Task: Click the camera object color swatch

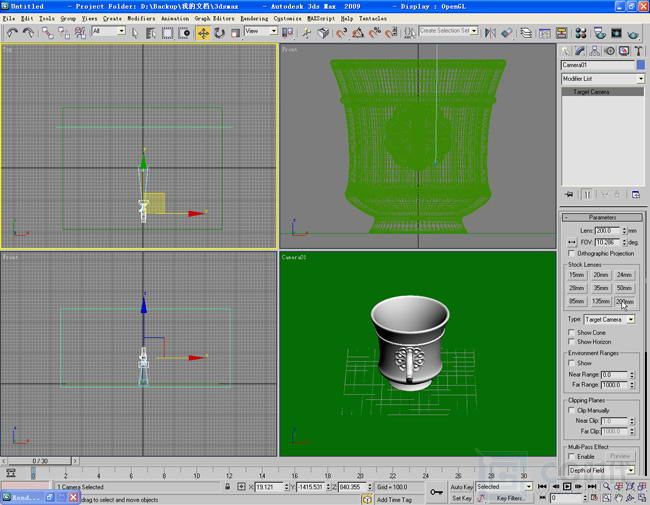Action: [640, 65]
